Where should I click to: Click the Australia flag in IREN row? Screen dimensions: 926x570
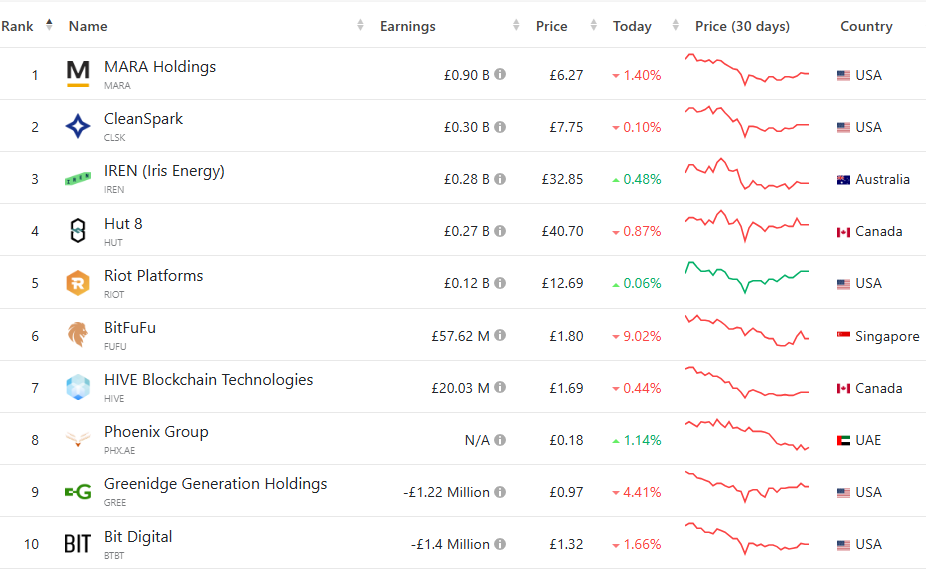tap(843, 180)
